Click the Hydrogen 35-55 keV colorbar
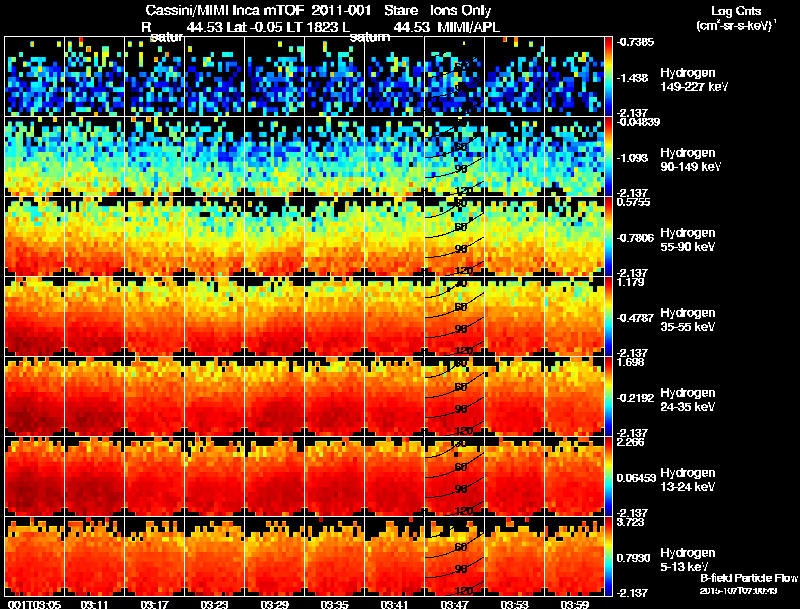This screenshot has height=609, width=800. 608,317
